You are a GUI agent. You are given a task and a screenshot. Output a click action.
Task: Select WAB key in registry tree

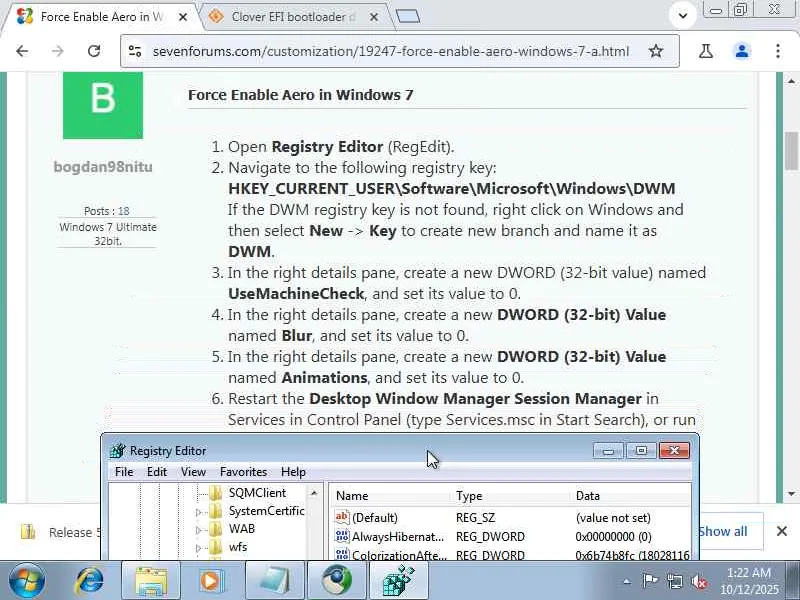point(242,529)
